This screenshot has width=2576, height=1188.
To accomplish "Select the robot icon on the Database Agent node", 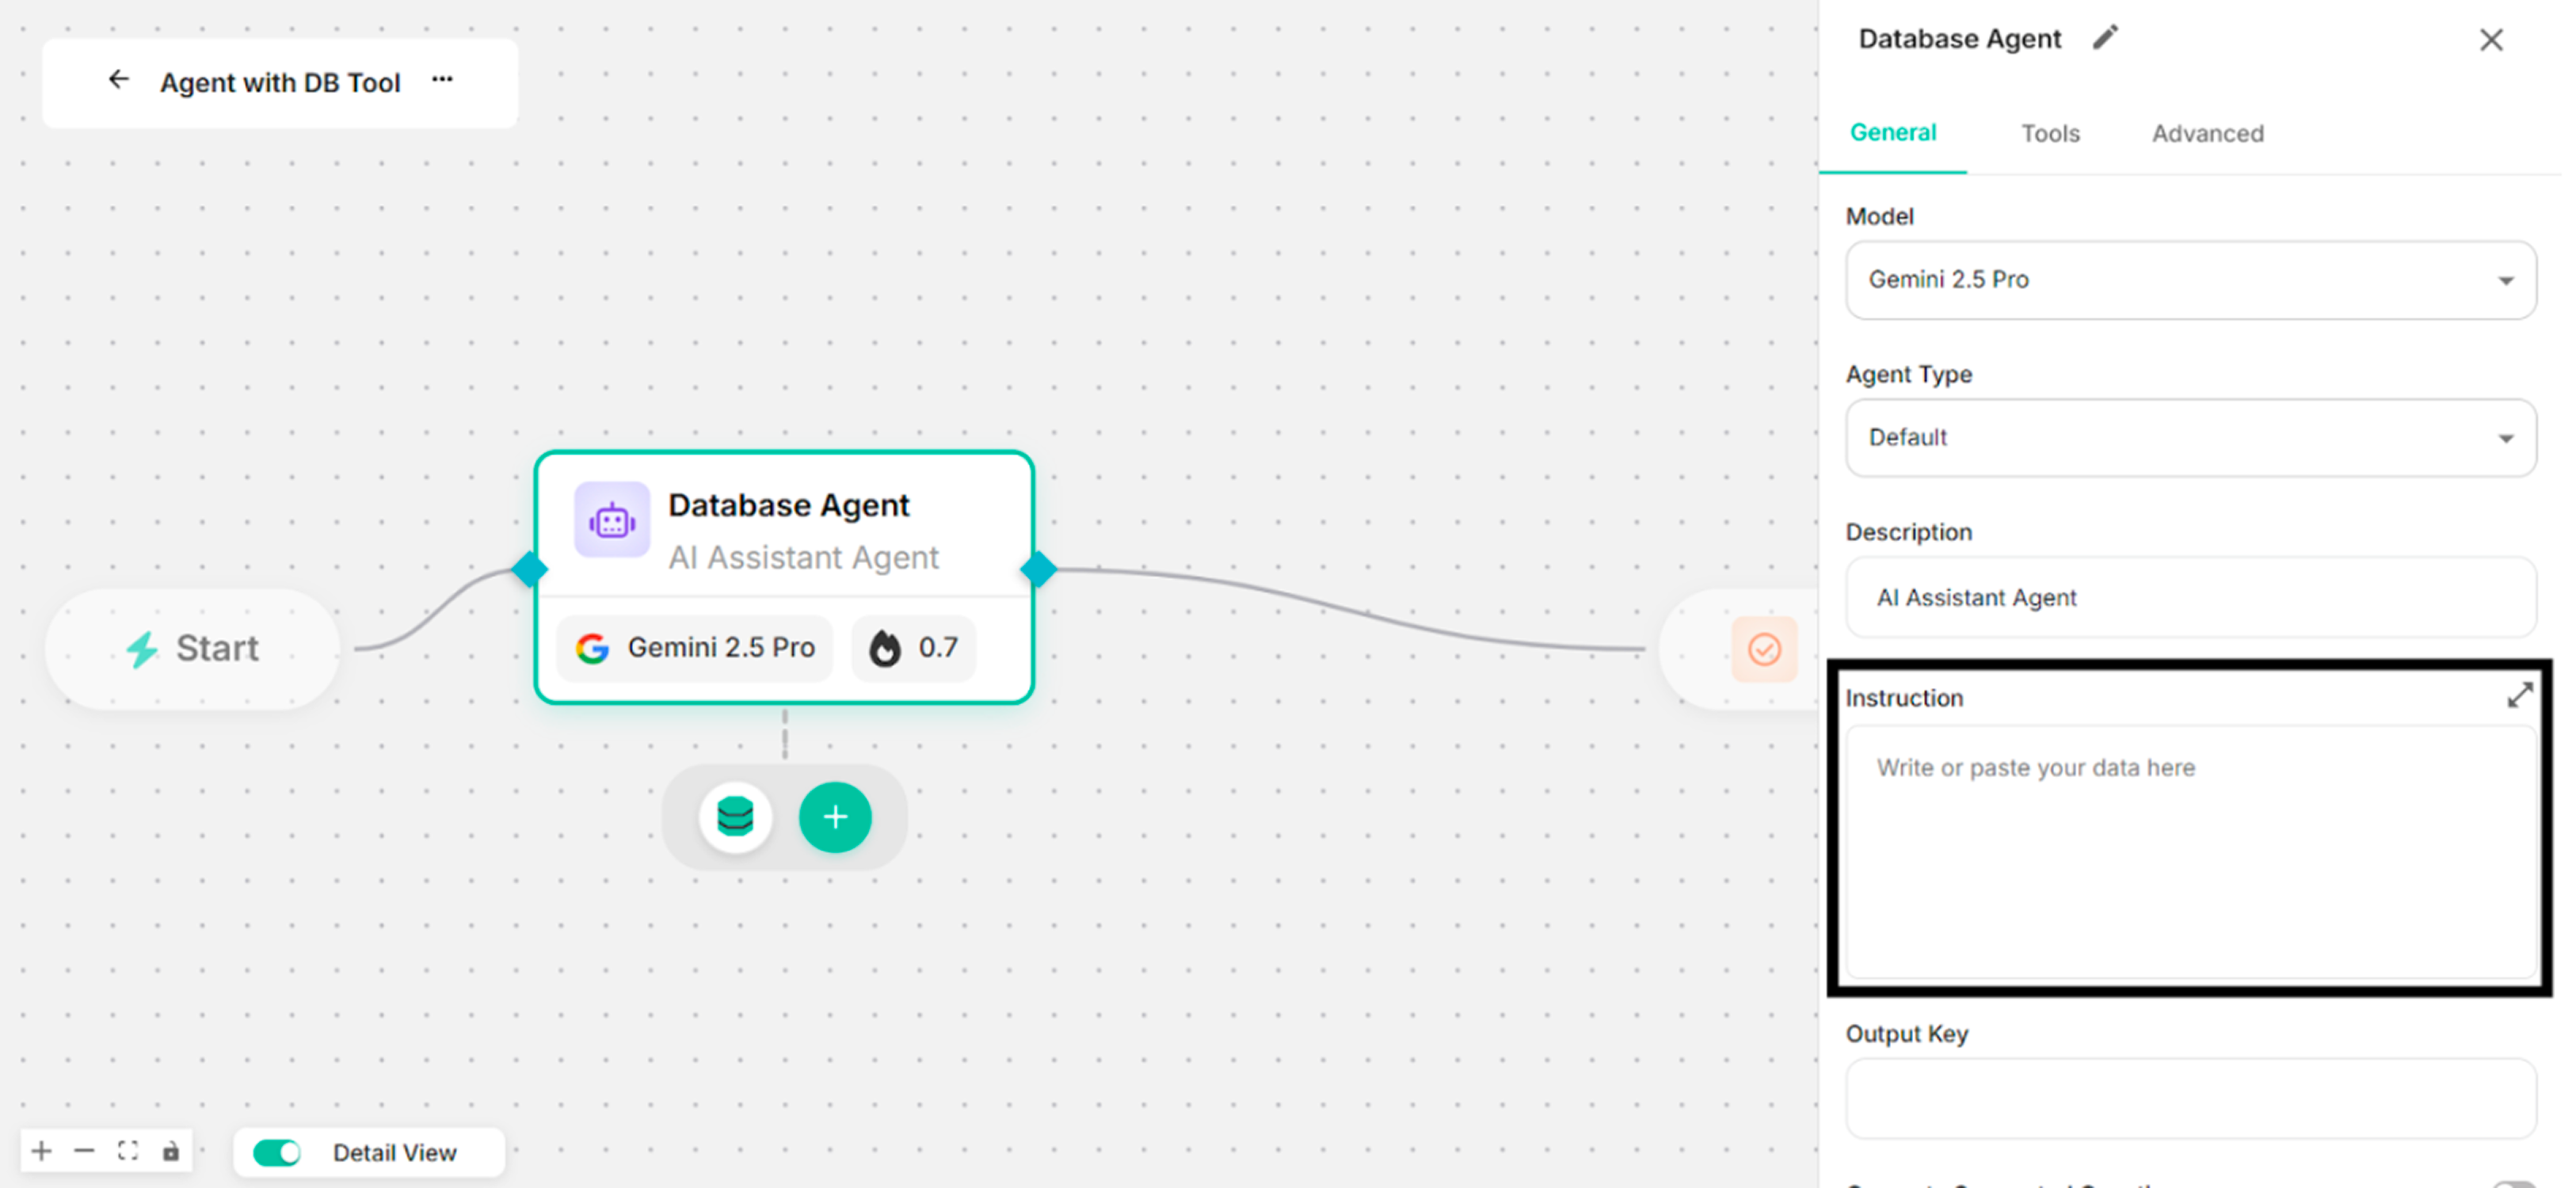I will pyautogui.click(x=612, y=520).
